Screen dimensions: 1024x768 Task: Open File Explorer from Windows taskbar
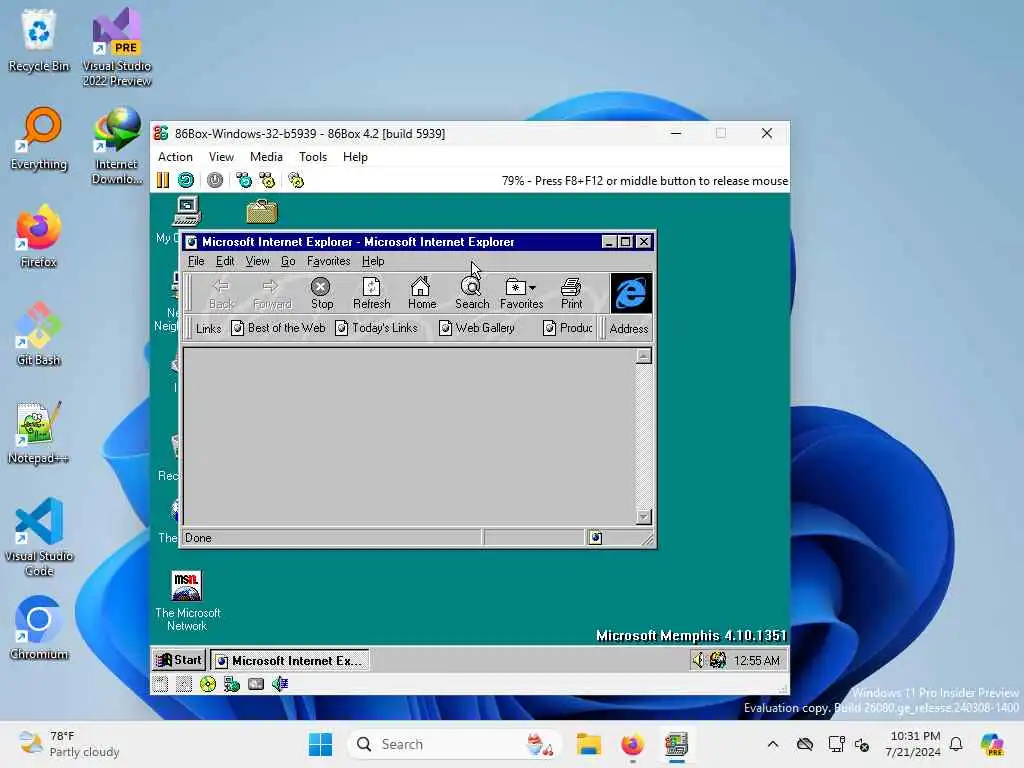(x=588, y=744)
